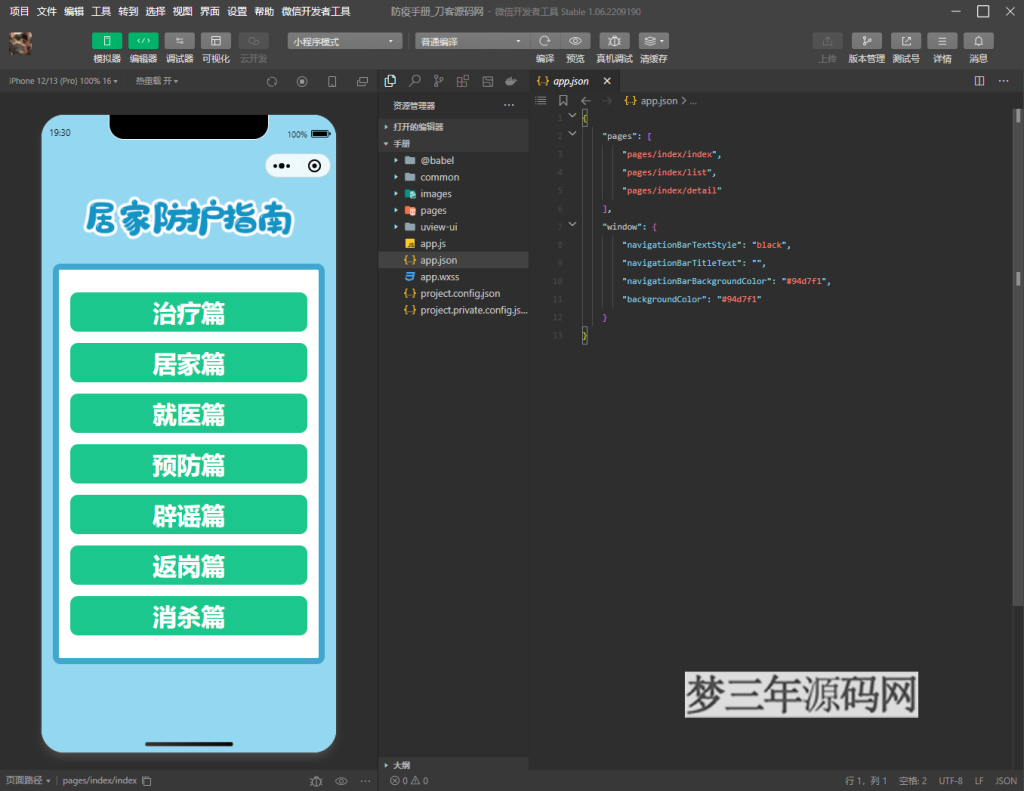Open the search icon in the sidebar
Viewport: 1024px width, 791px height.
[x=414, y=81]
